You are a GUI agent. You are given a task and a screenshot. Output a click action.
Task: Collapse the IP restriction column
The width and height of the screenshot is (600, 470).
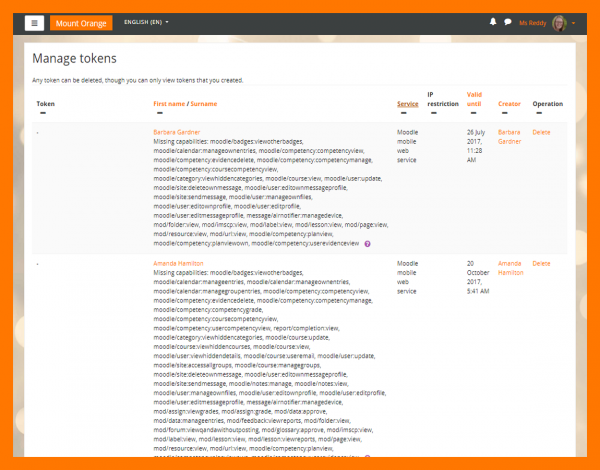pyautogui.click(x=432, y=113)
